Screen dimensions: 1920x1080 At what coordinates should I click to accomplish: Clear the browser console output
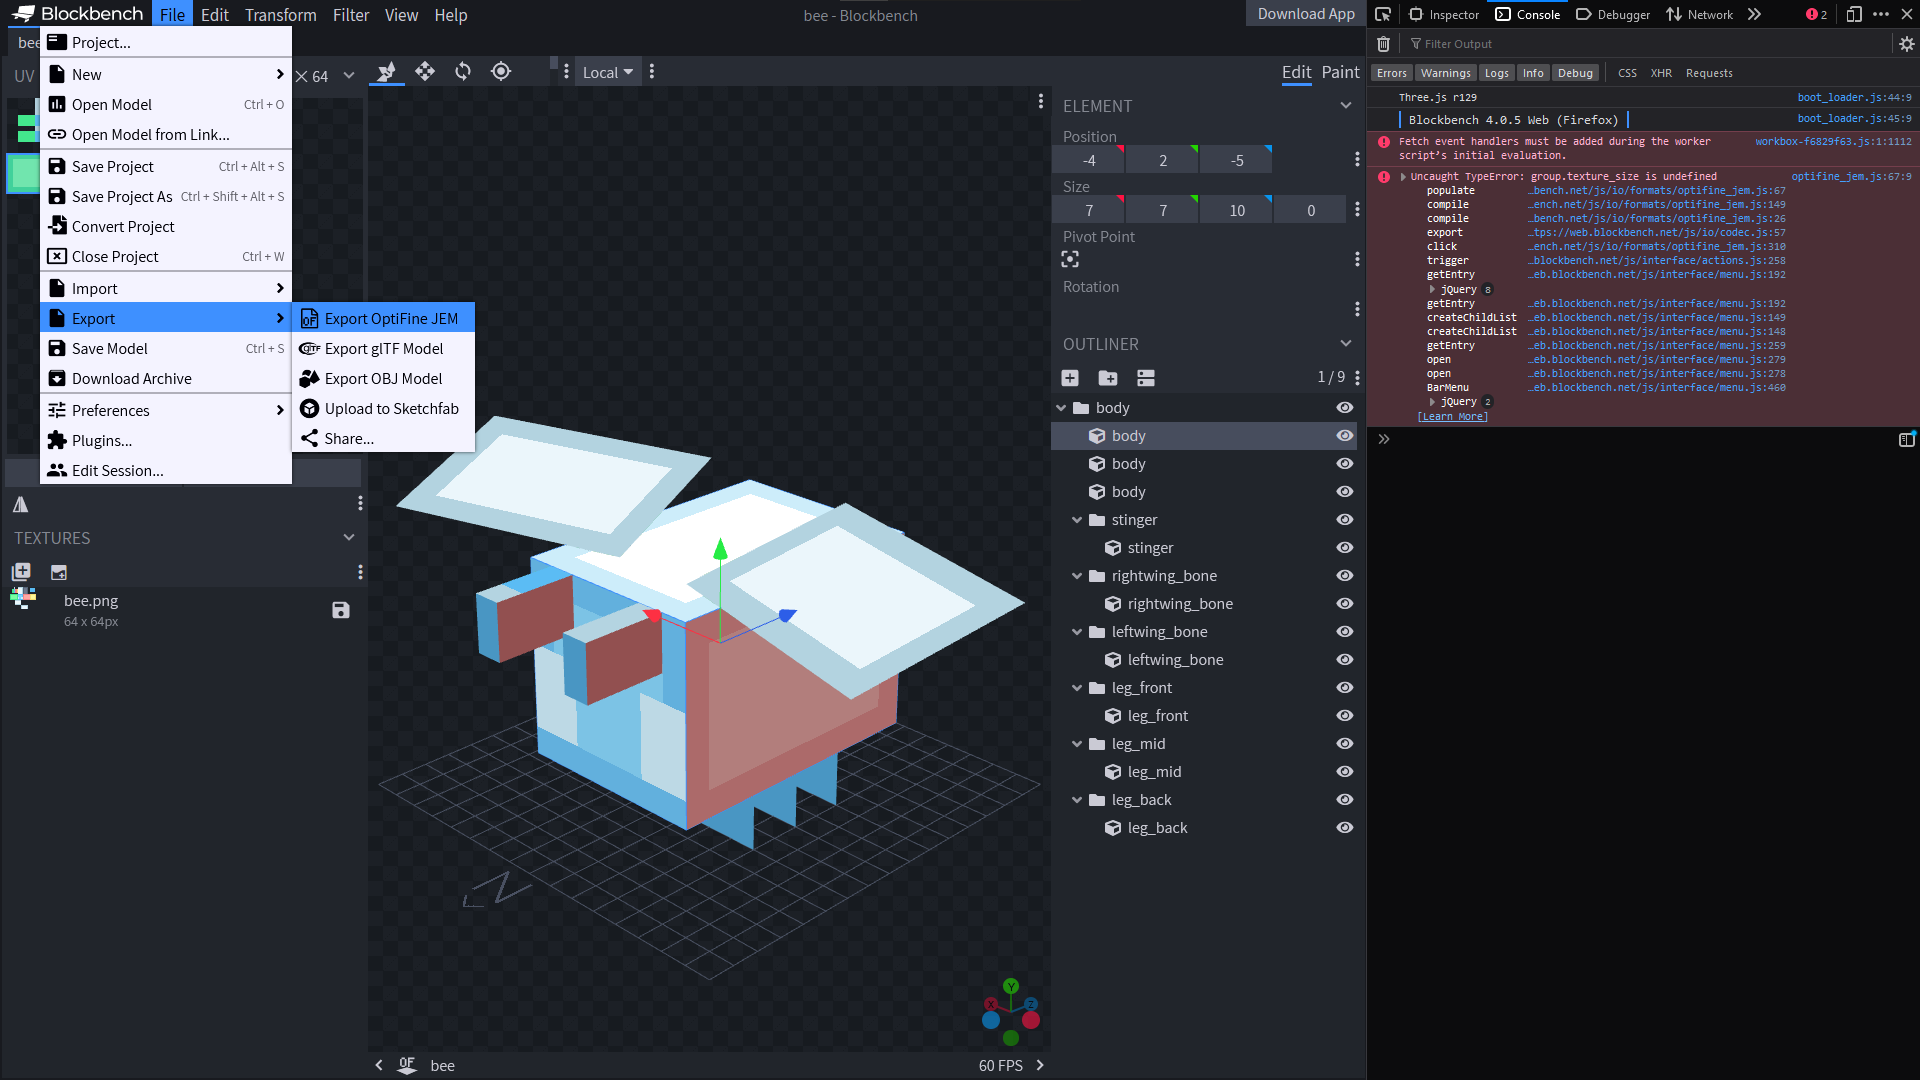[1383, 44]
